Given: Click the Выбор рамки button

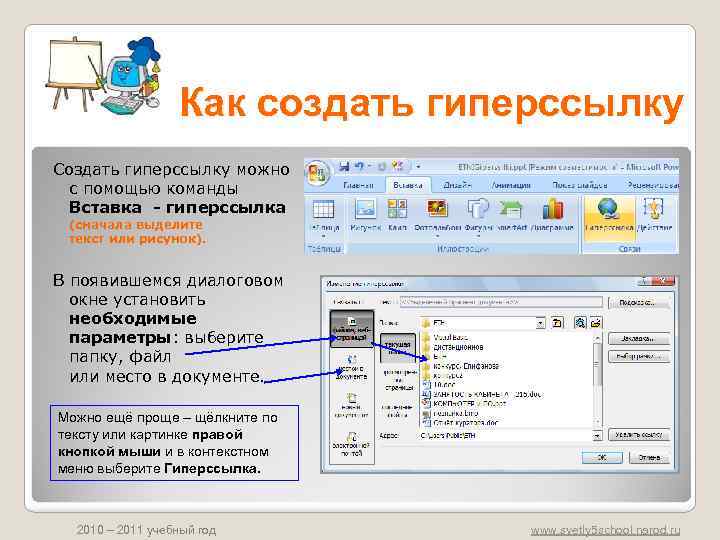Looking at the screenshot, I should 639,356.
